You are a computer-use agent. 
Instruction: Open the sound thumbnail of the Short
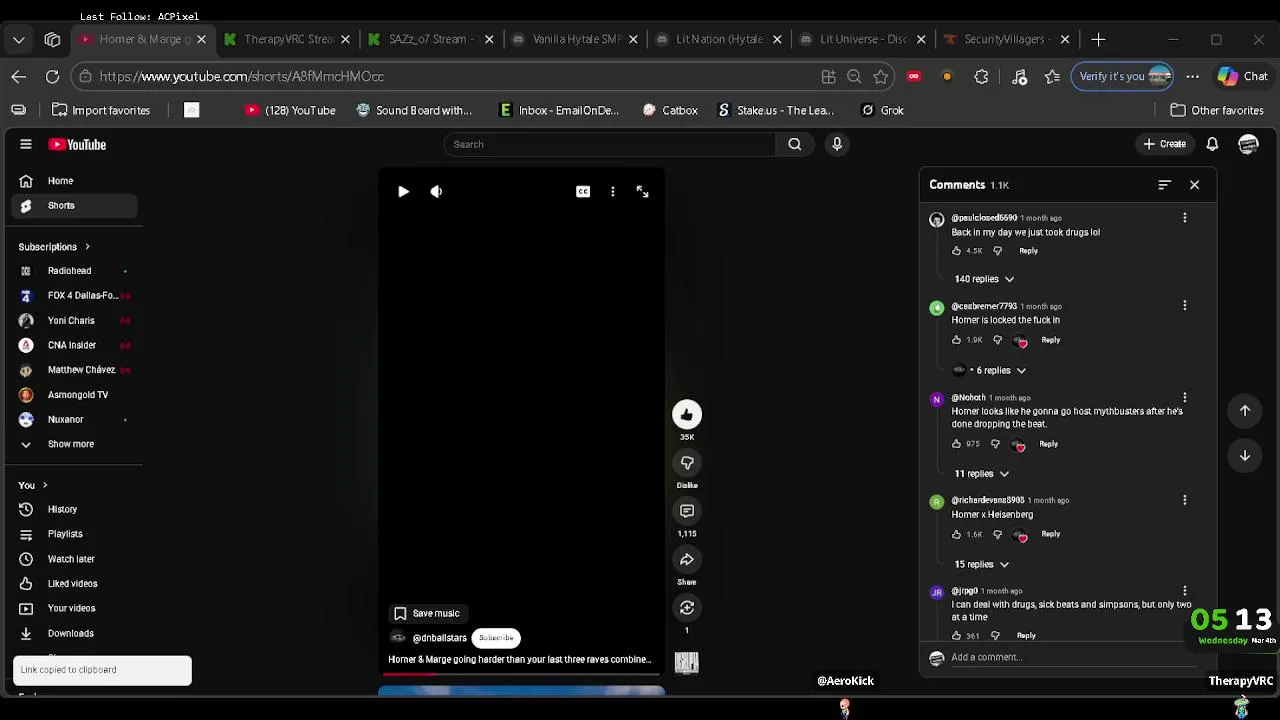point(687,662)
